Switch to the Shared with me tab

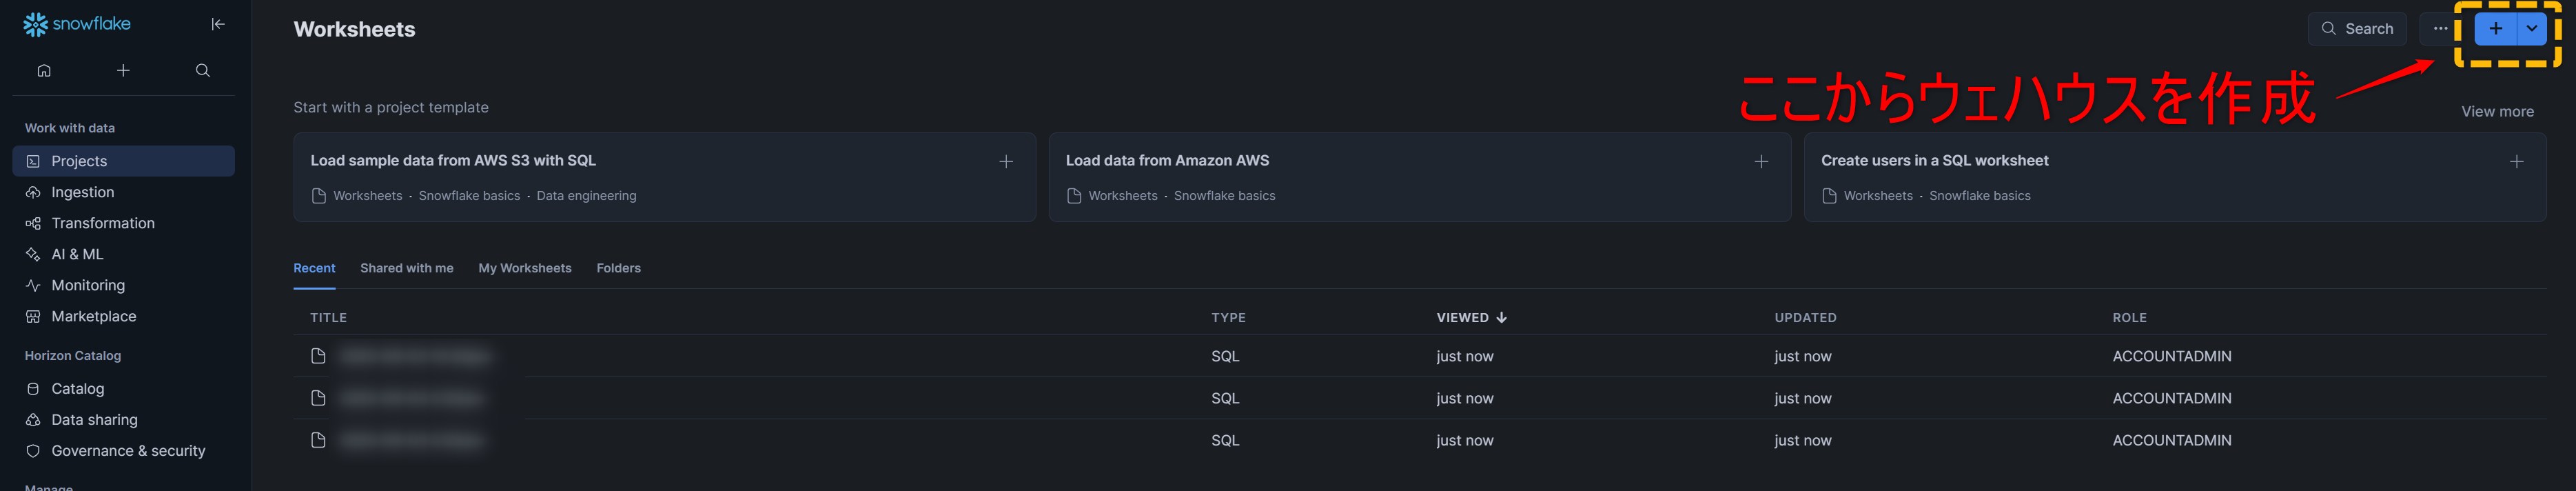(407, 268)
